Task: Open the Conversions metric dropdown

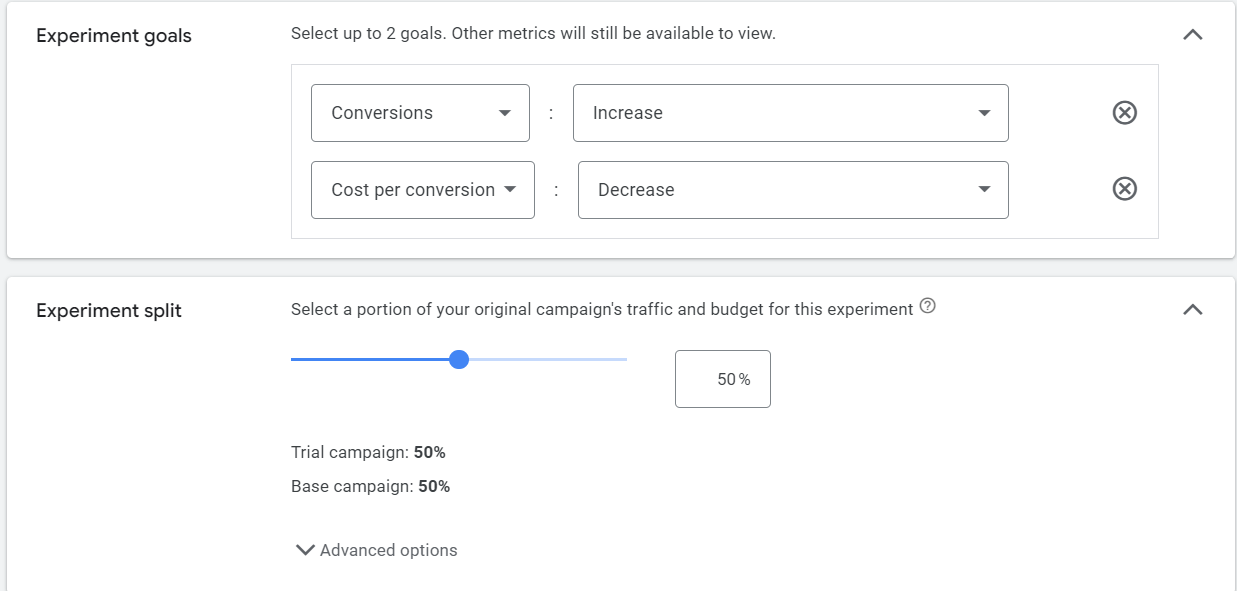Action: (420, 113)
